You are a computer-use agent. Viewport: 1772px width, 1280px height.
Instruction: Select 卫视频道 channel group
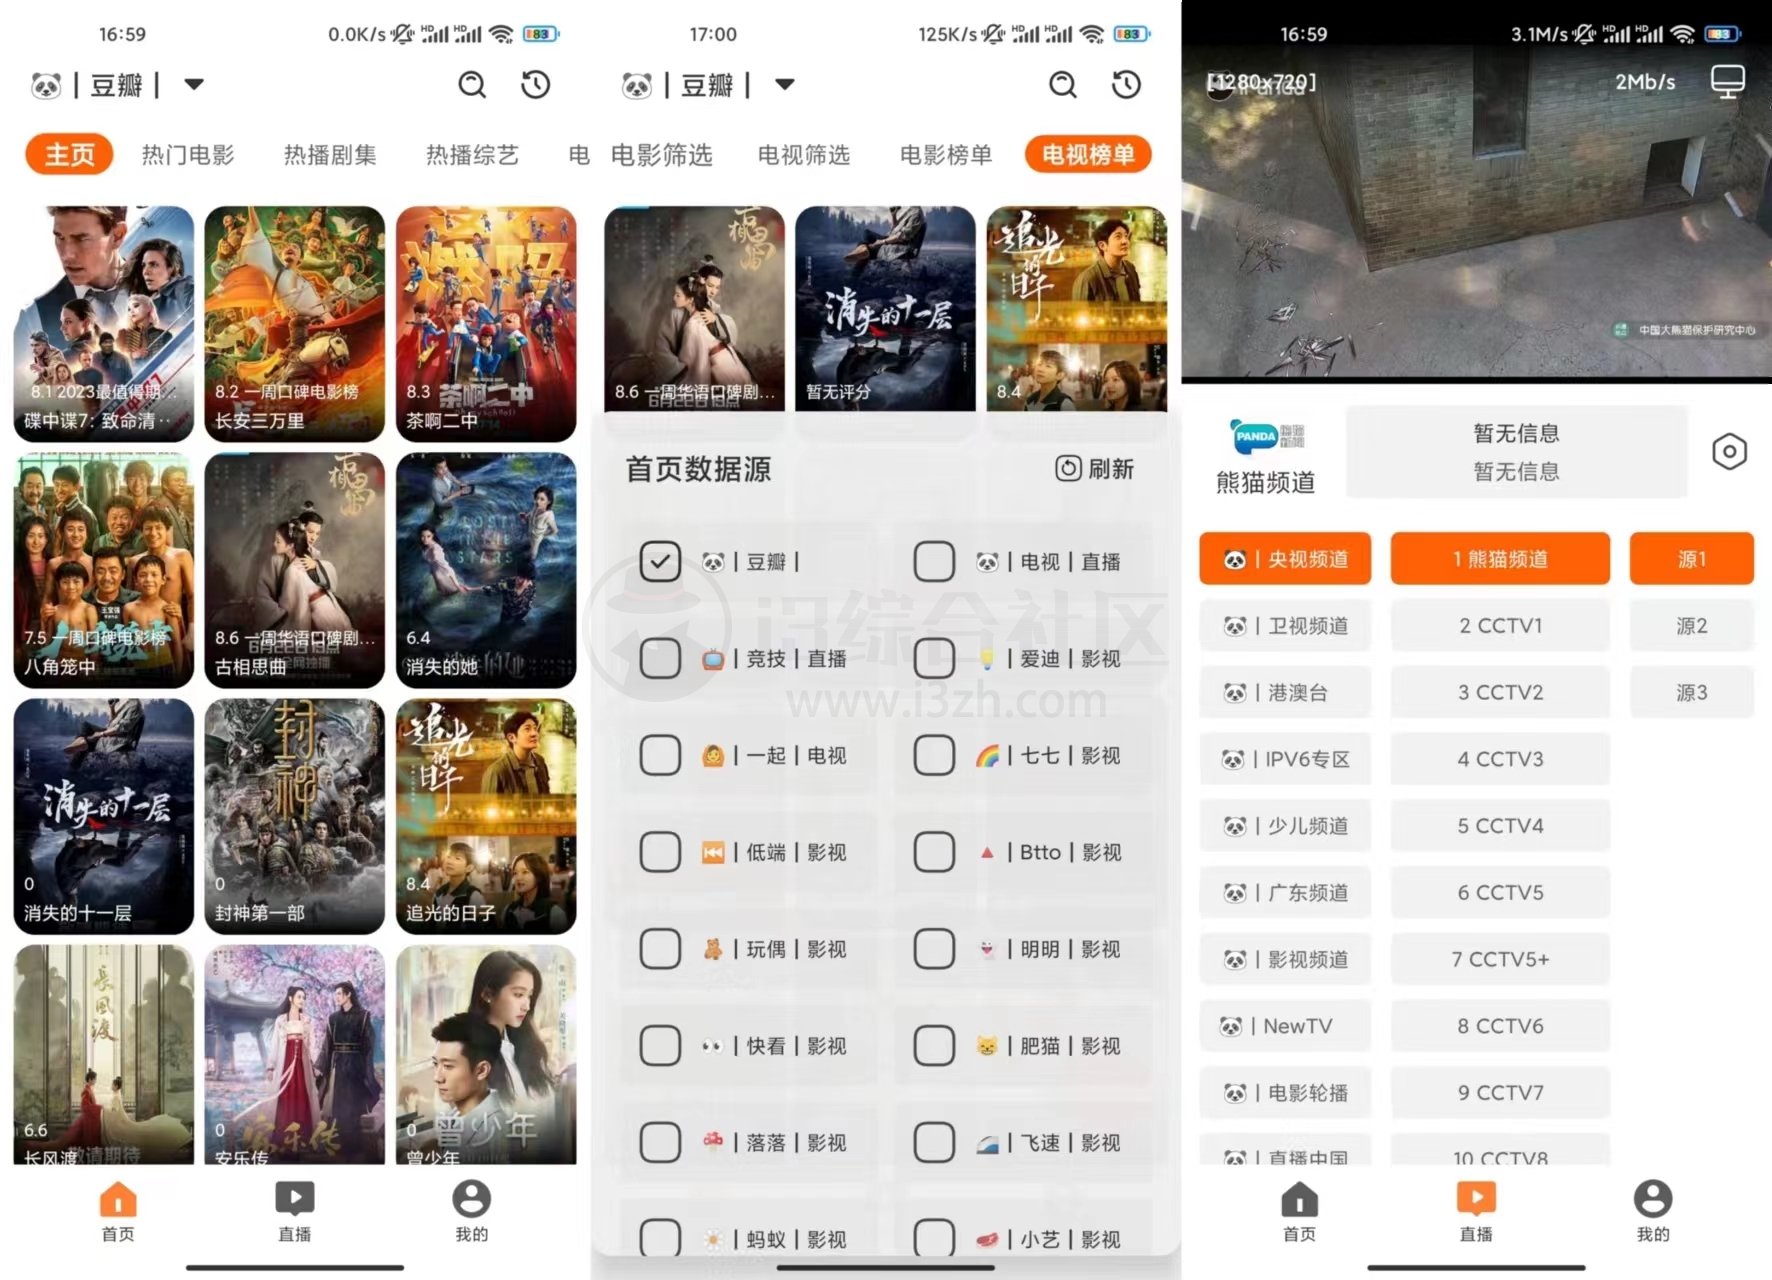point(1285,626)
